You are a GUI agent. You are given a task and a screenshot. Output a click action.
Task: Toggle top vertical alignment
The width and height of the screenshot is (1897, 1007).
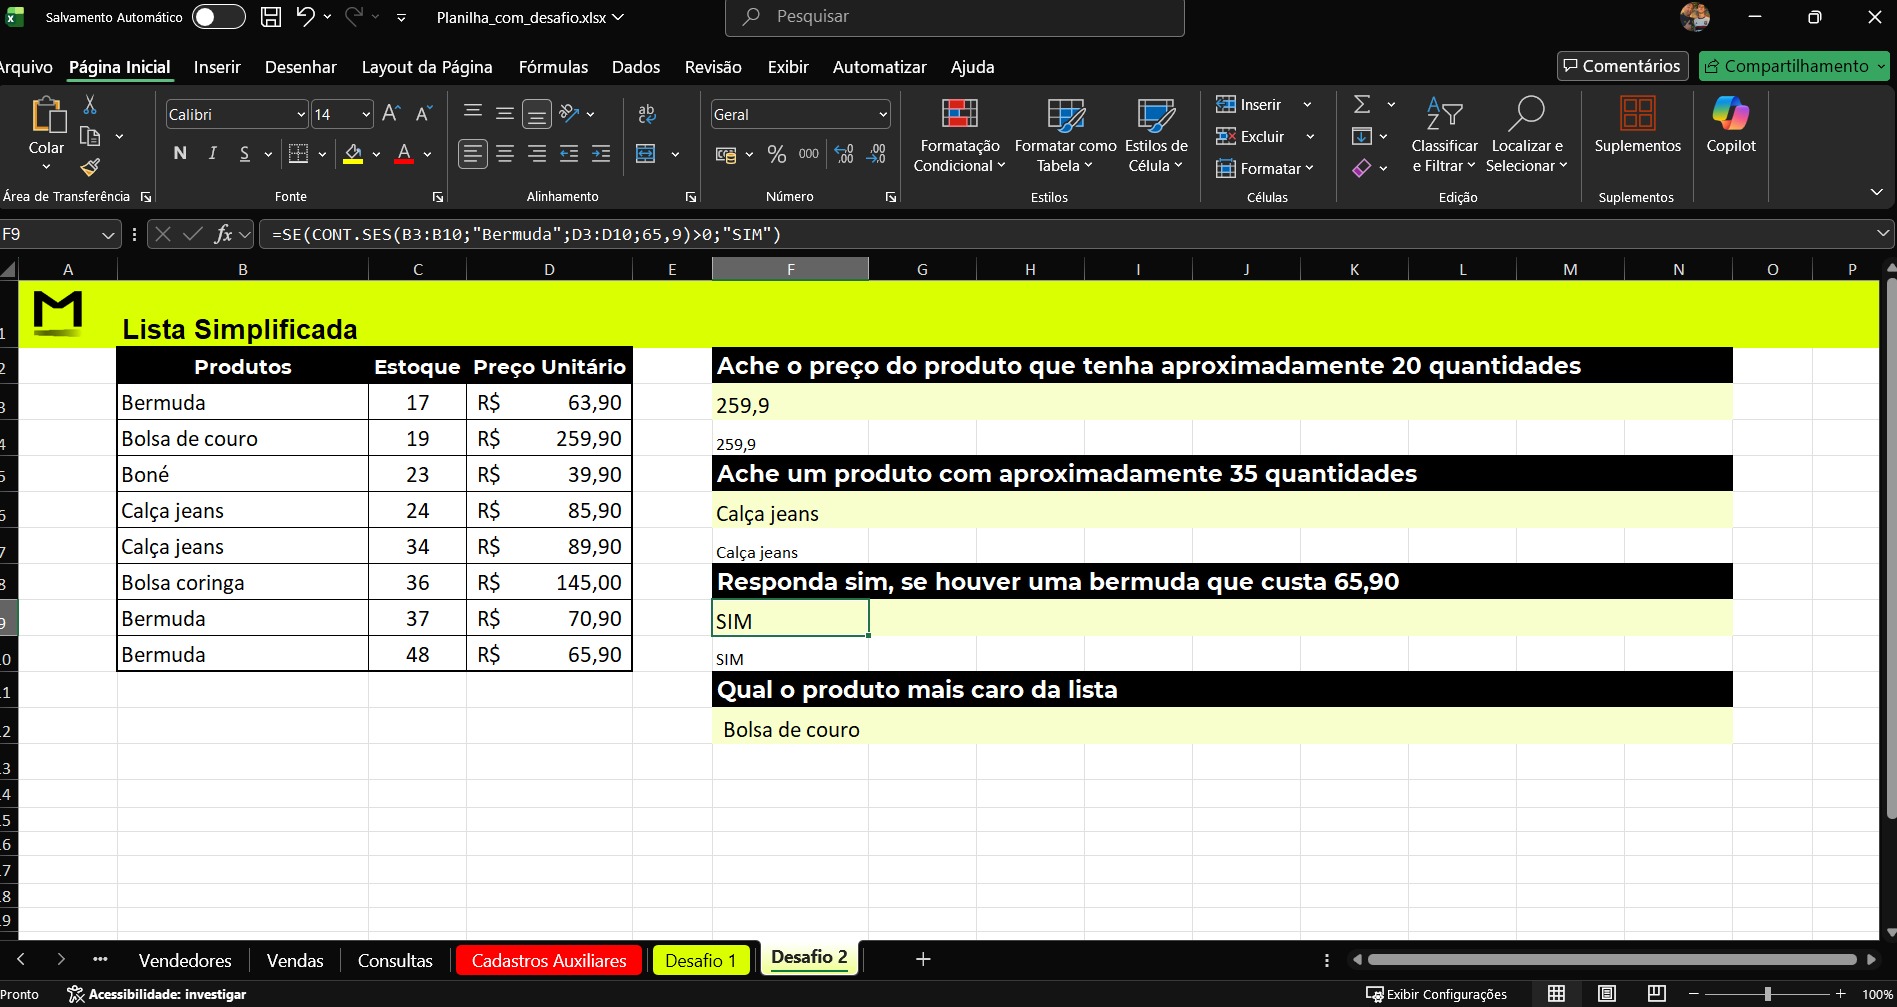[473, 114]
